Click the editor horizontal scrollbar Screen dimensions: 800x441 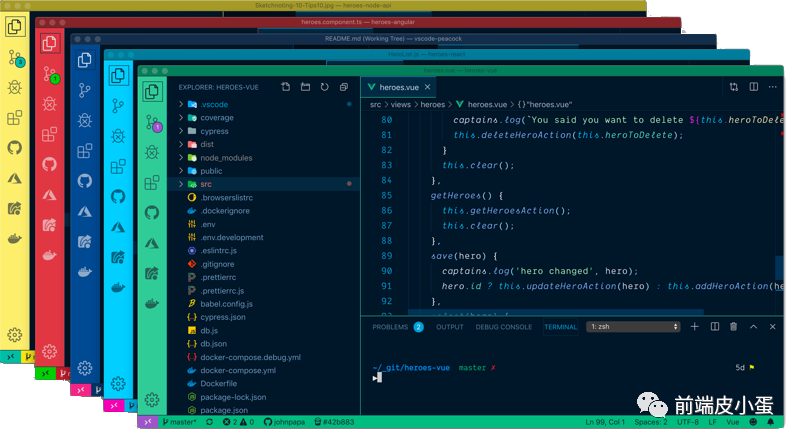(x=556, y=311)
